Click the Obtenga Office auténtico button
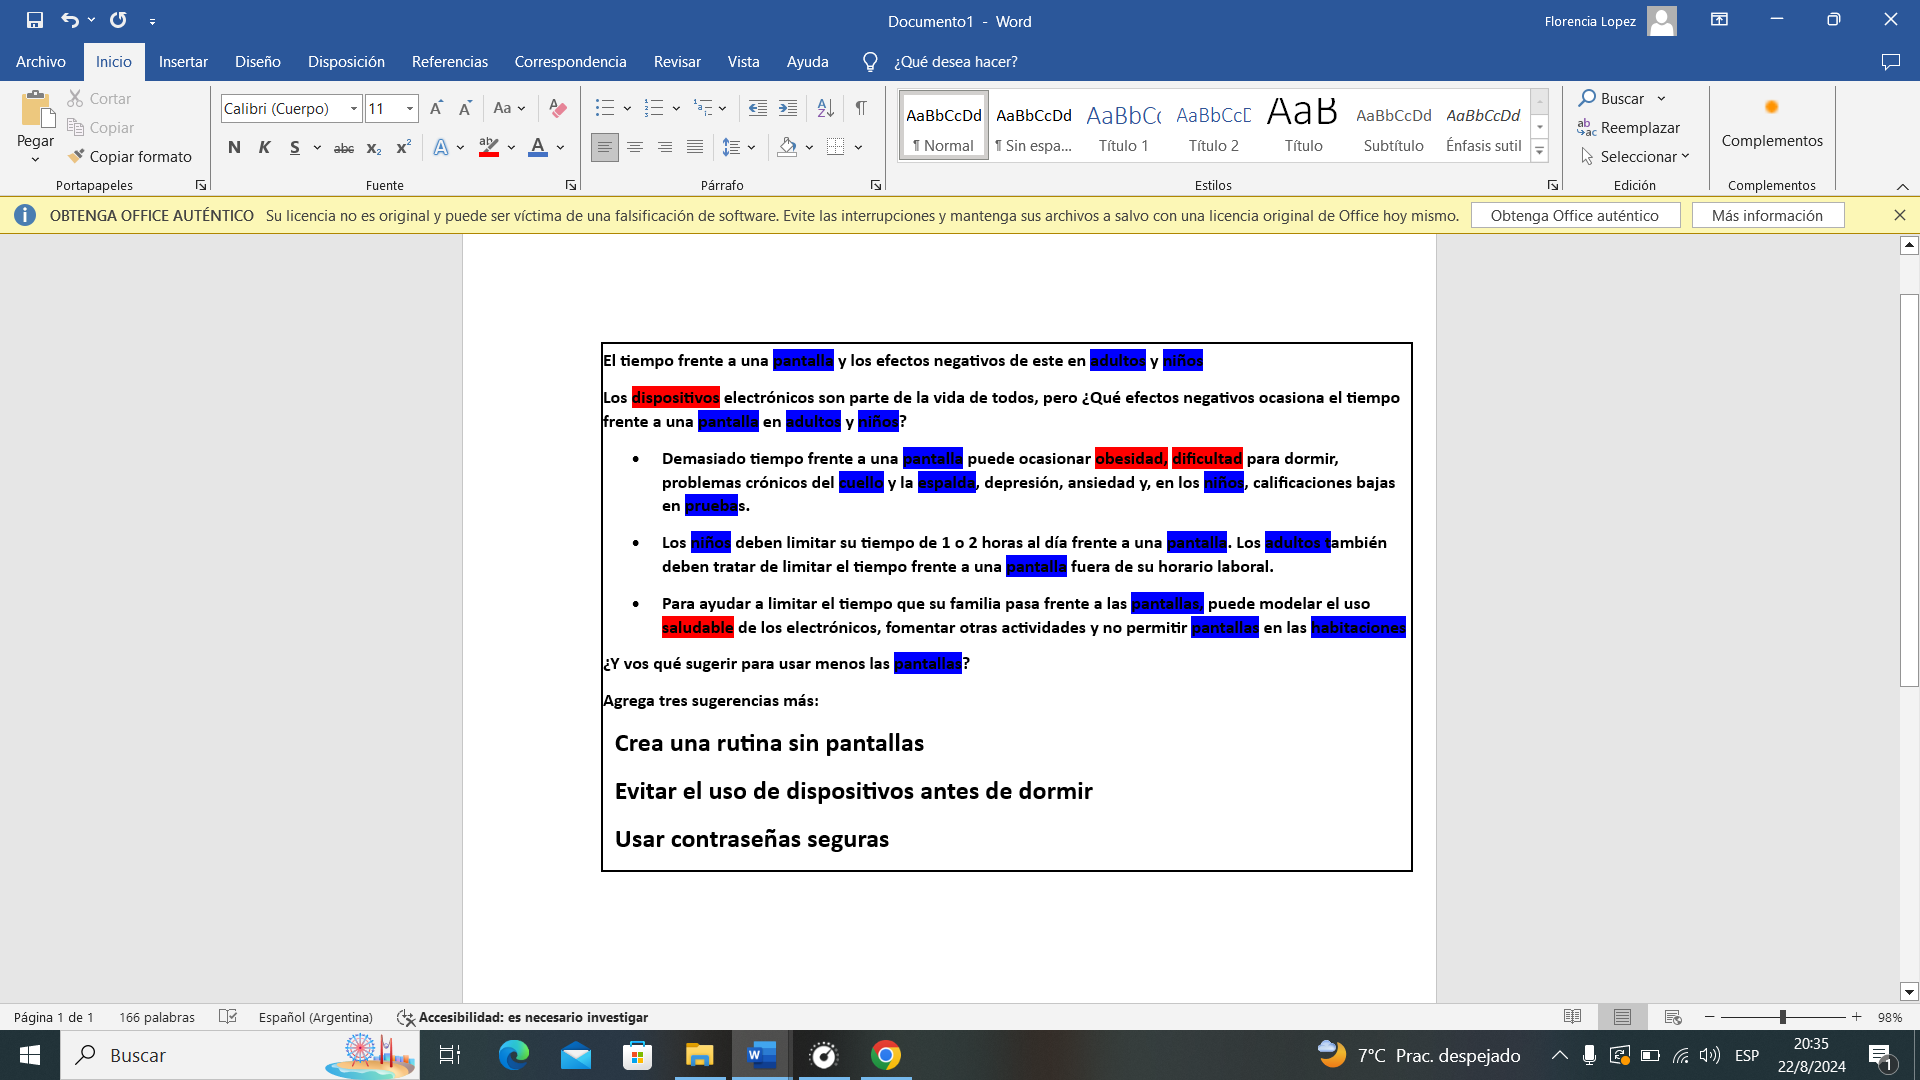1920x1080 pixels. [1574, 215]
